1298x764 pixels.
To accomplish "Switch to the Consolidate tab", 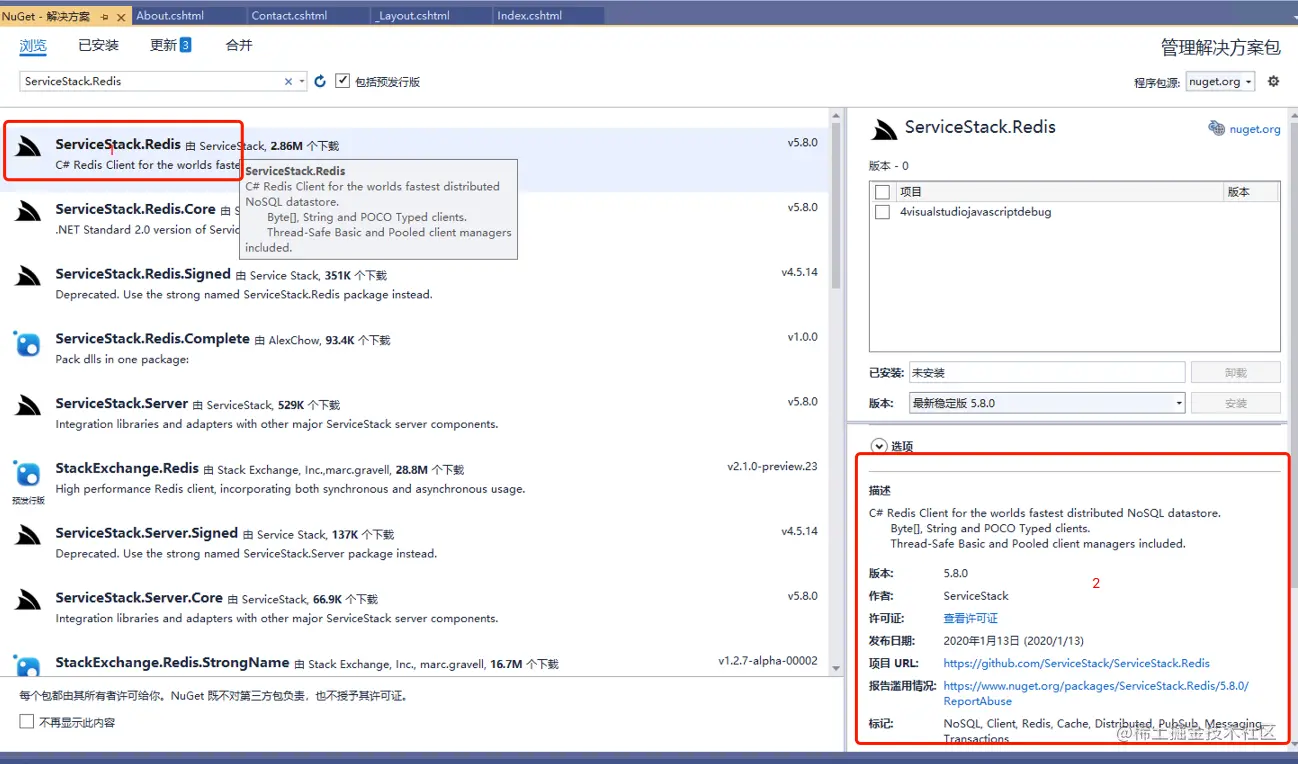I will [x=238, y=45].
